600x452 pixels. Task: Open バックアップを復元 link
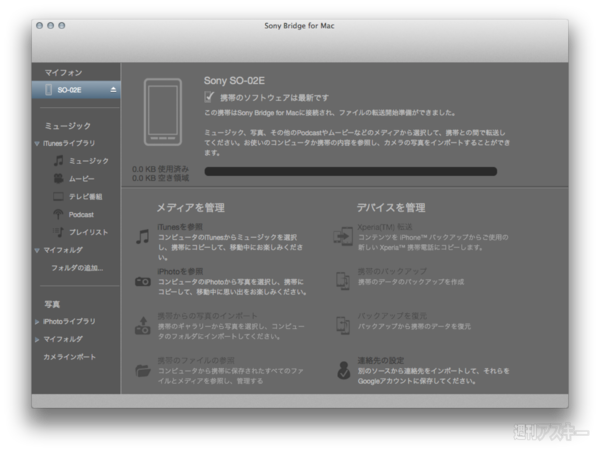click(x=392, y=316)
